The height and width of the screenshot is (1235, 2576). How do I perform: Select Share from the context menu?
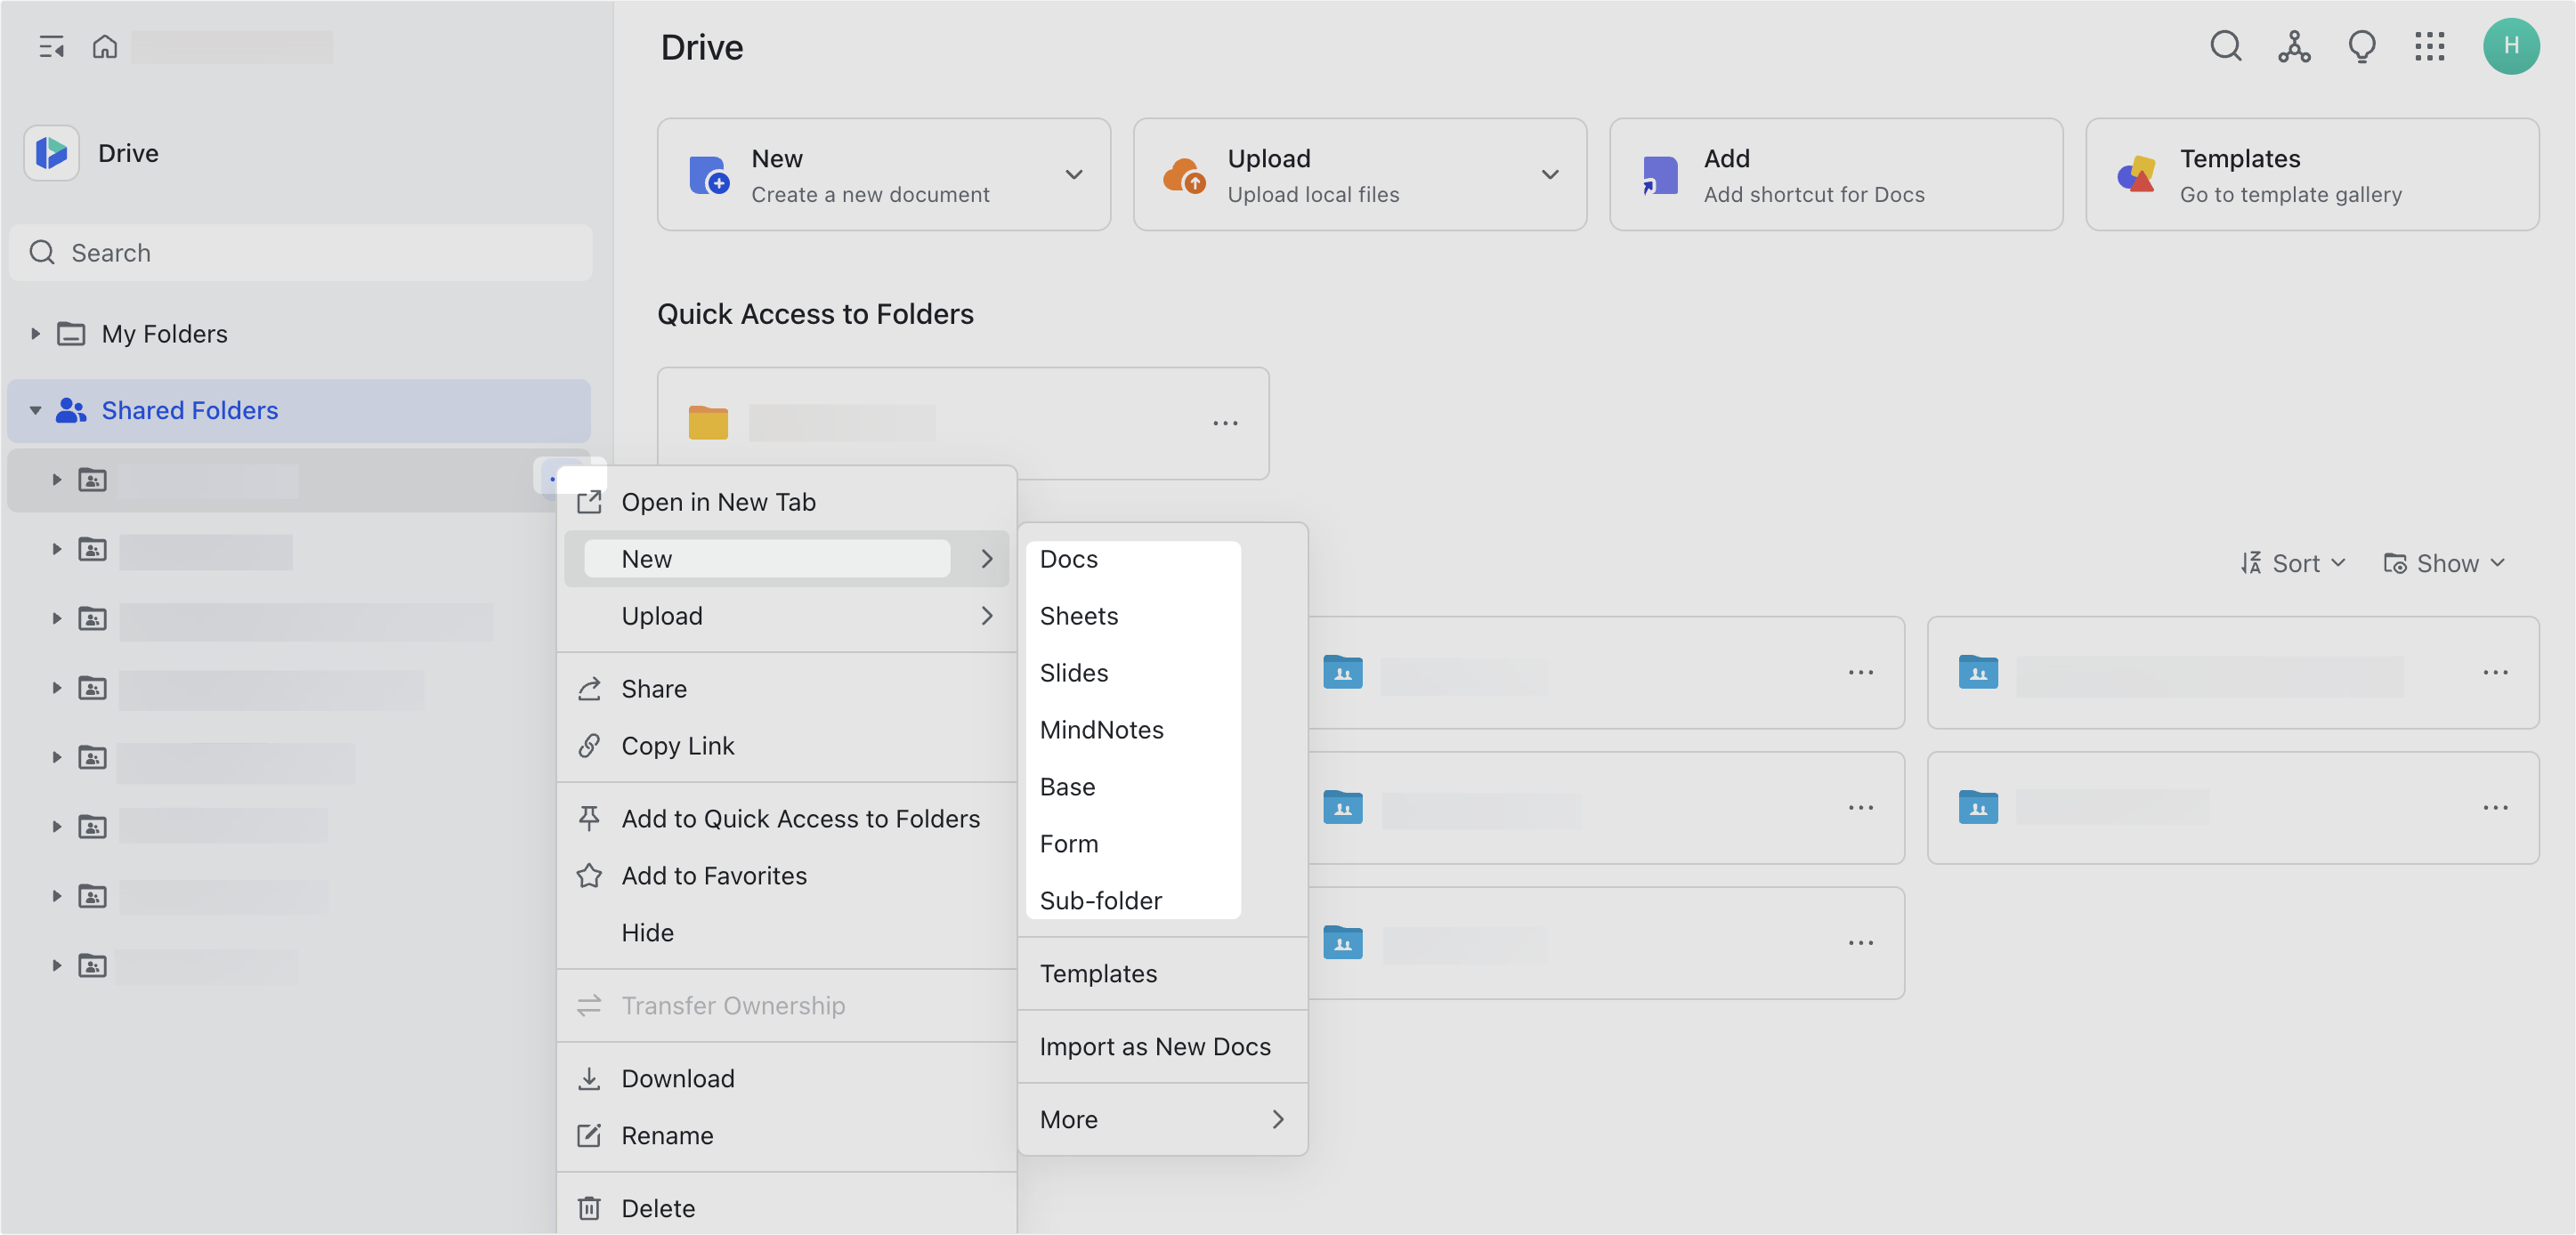click(786, 689)
